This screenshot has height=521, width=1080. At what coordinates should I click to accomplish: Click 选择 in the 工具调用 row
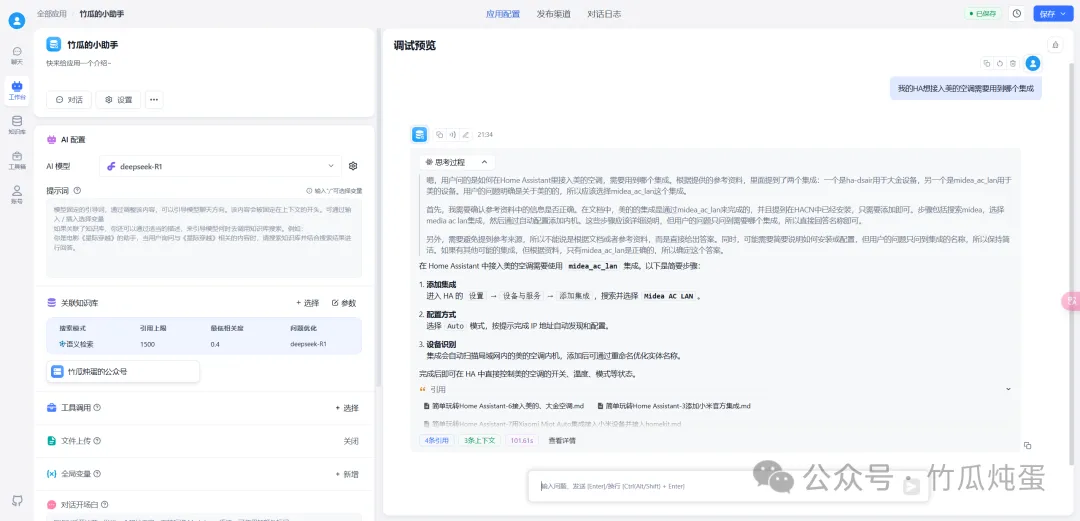click(347, 408)
